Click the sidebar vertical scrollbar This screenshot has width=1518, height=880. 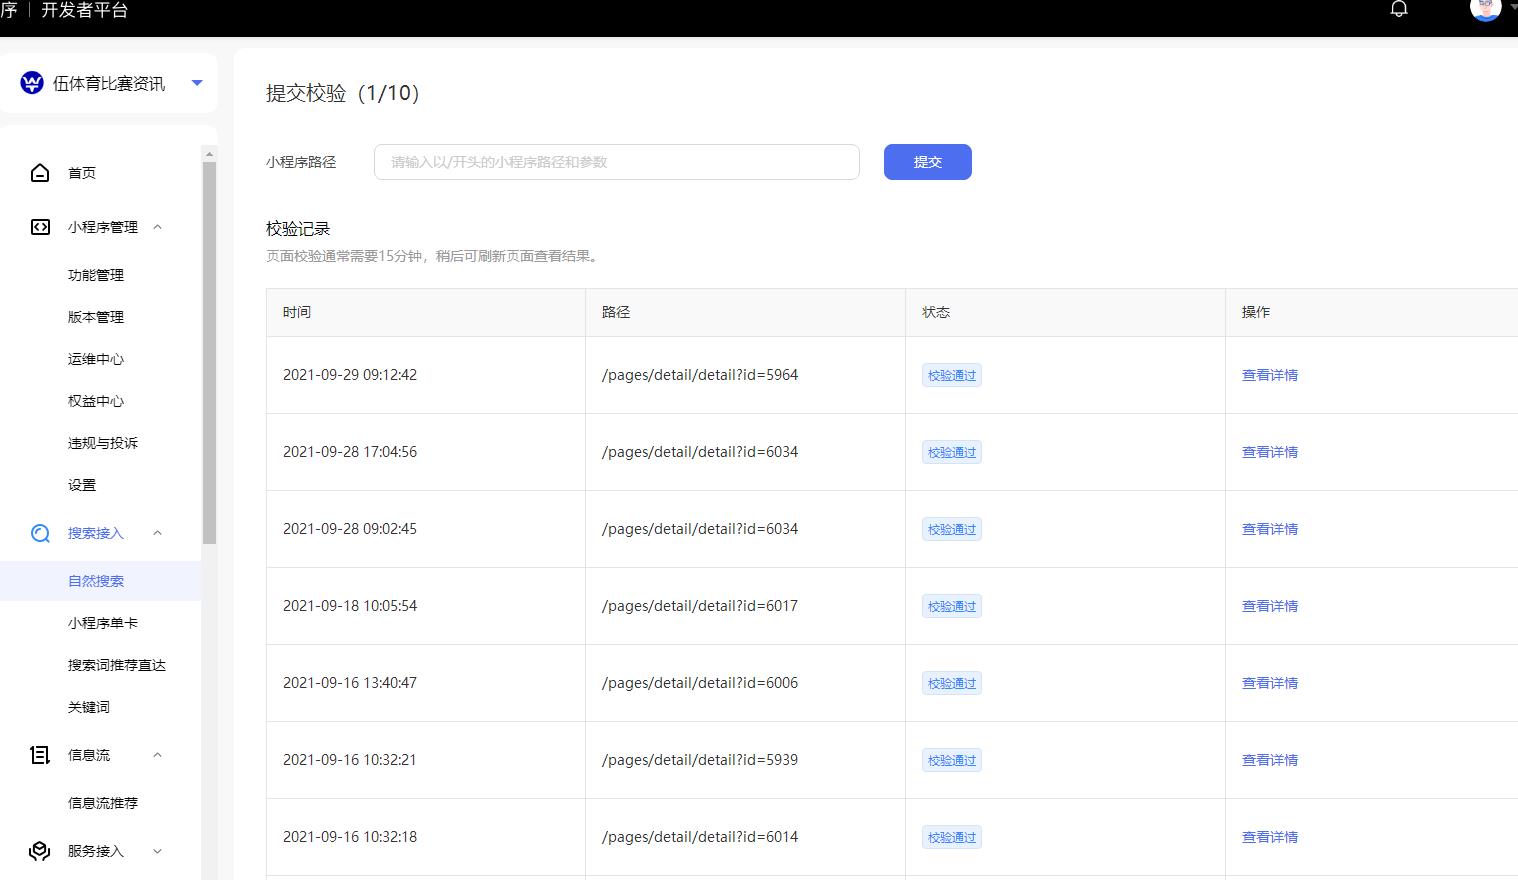209,352
